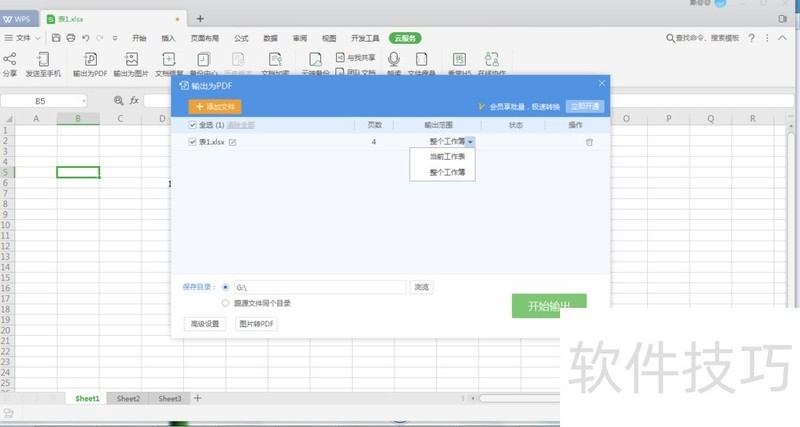Click the 高级设置 button
This screenshot has width=800, height=427.
pos(204,324)
